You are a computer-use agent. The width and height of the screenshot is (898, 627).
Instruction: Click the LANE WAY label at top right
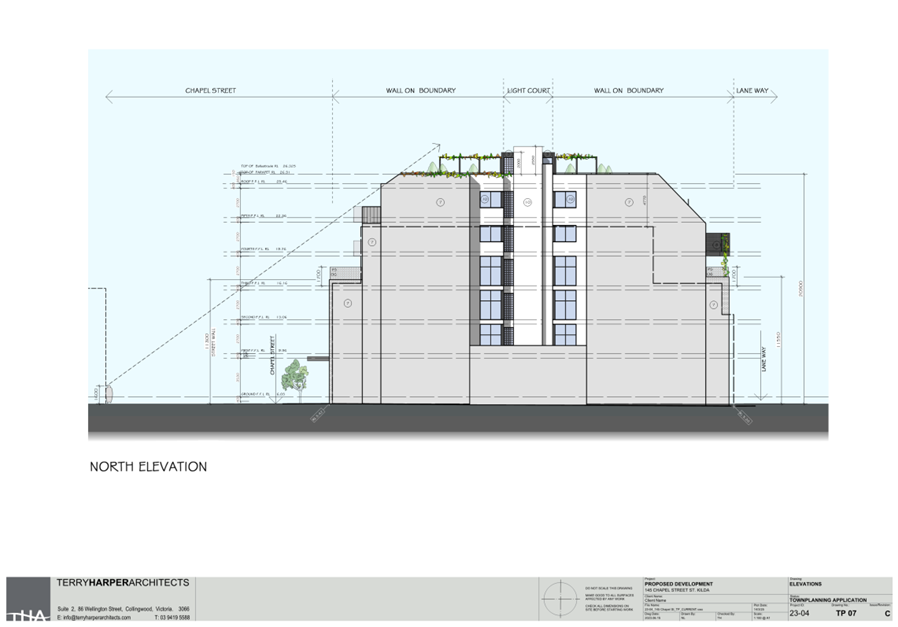coord(751,91)
